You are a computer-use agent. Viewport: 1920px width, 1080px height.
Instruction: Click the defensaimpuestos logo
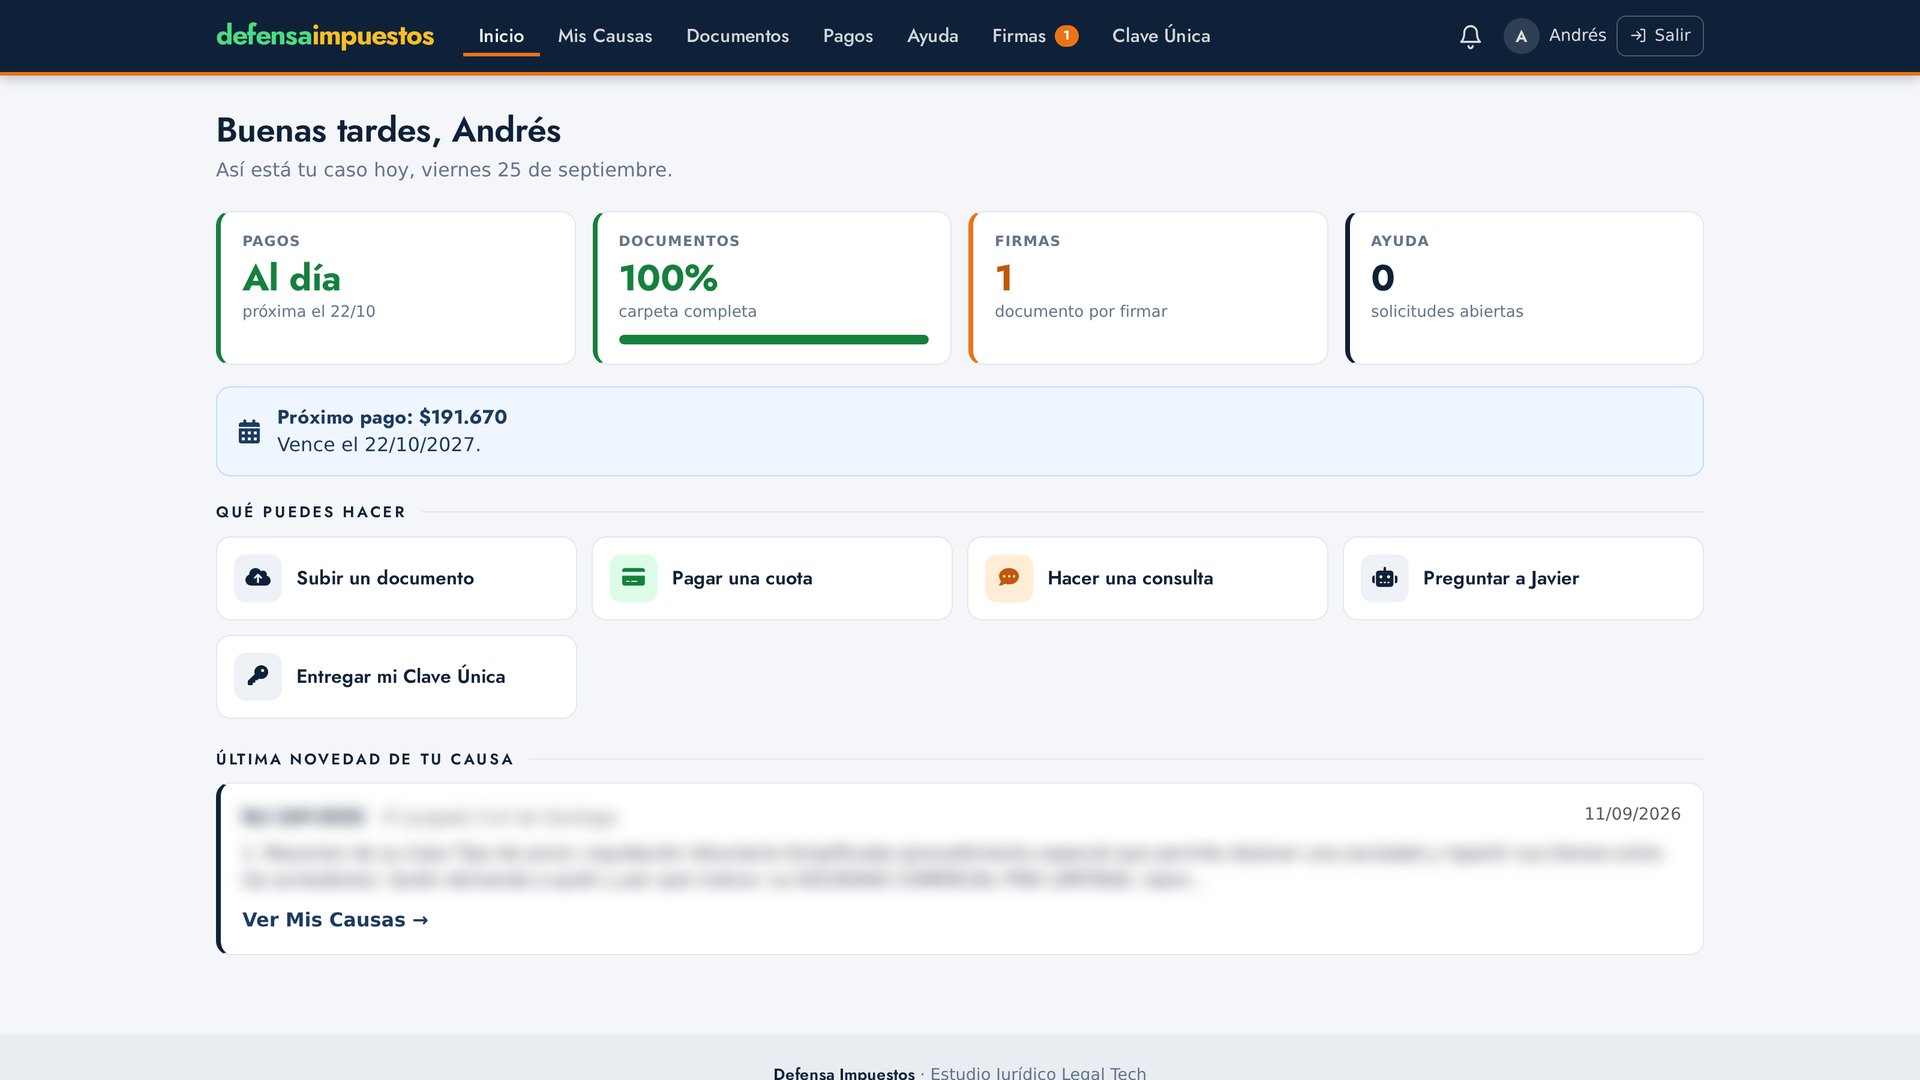(x=325, y=36)
